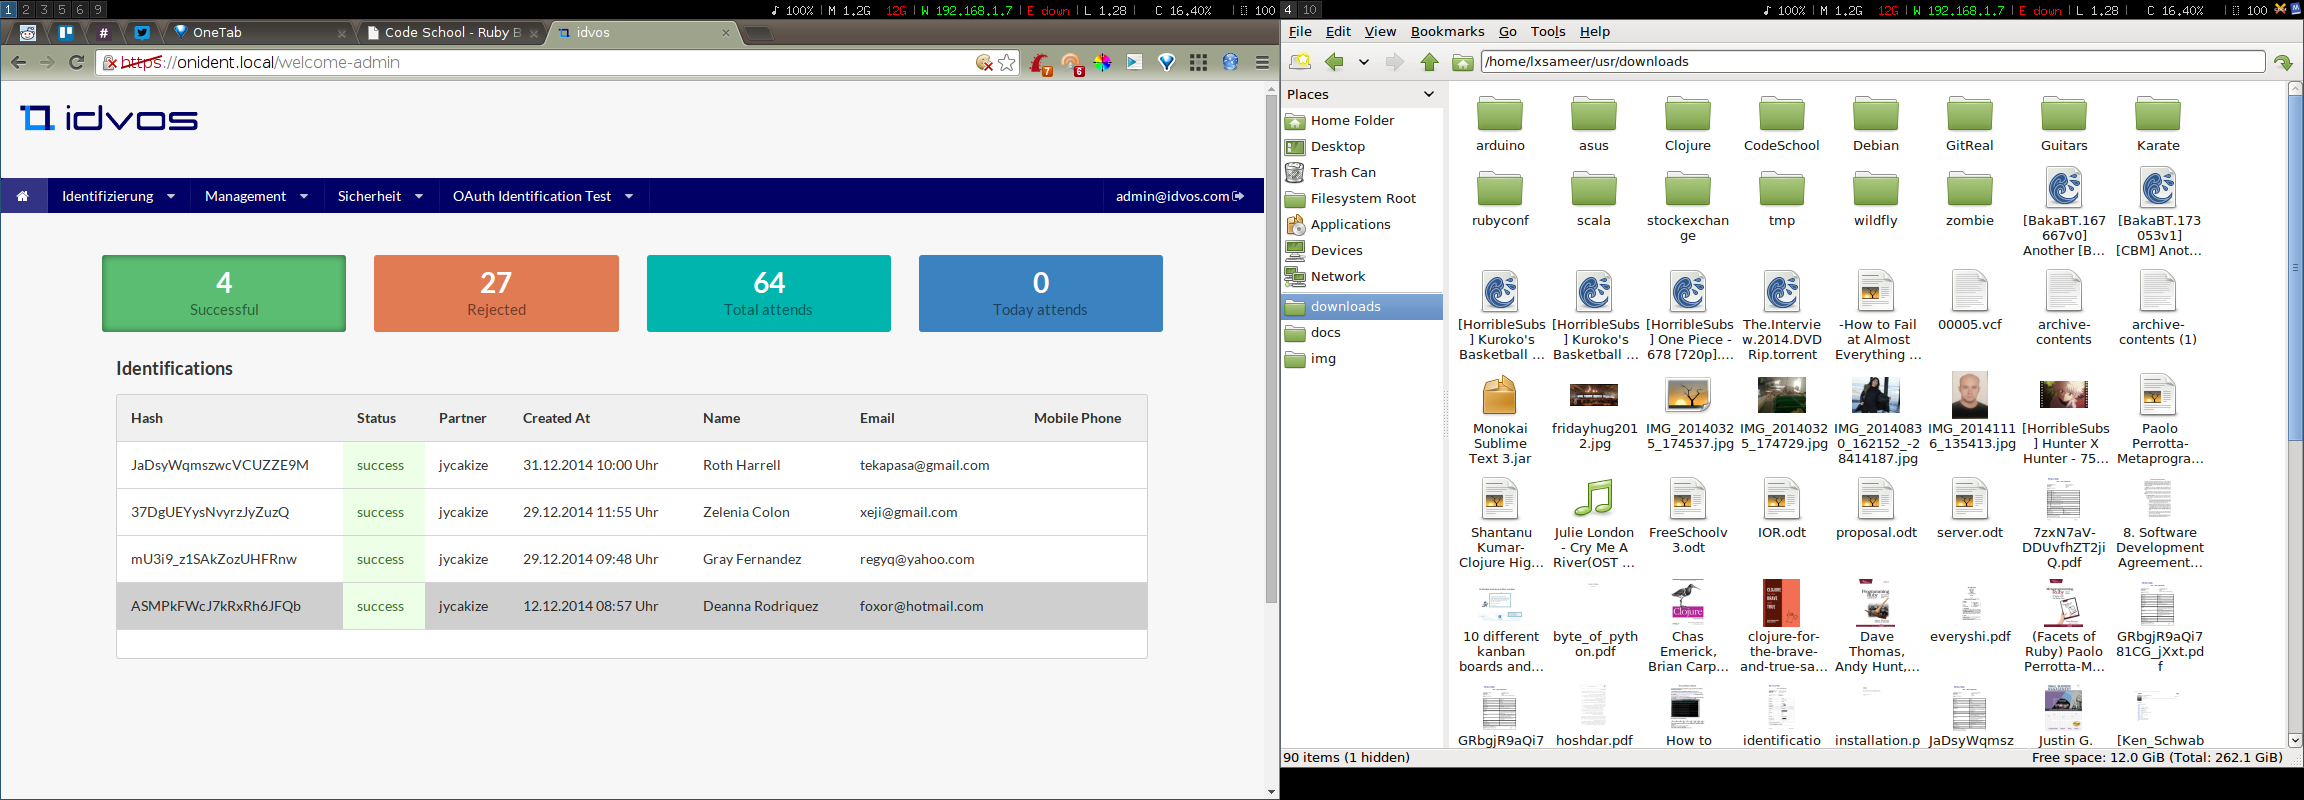Click the file manager vertical scrollbar
Image resolution: width=2304 pixels, height=800 pixels.
(2295, 270)
